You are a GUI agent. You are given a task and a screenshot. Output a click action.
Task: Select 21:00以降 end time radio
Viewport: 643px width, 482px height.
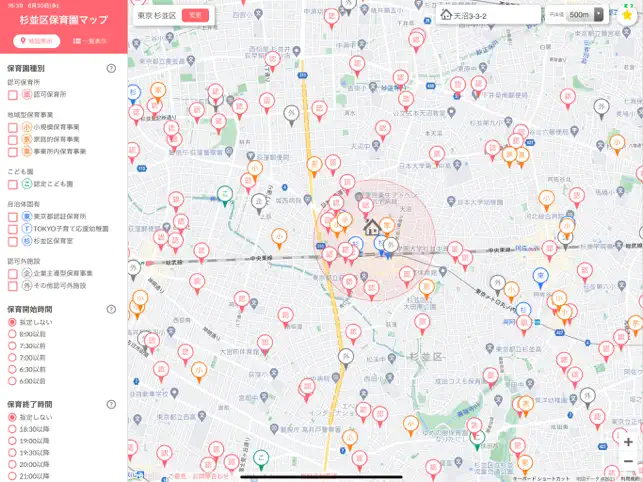pyautogui.click(x=12, y=476)
